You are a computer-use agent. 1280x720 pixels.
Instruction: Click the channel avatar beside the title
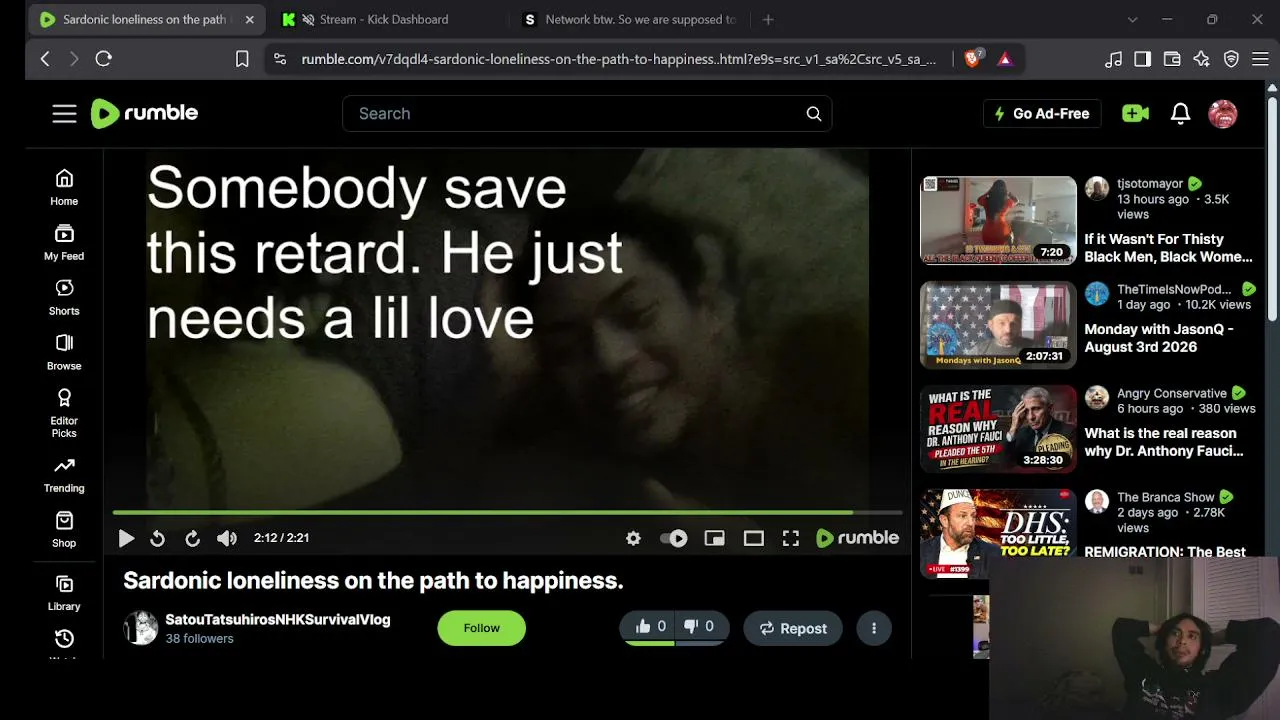point(141,628)
